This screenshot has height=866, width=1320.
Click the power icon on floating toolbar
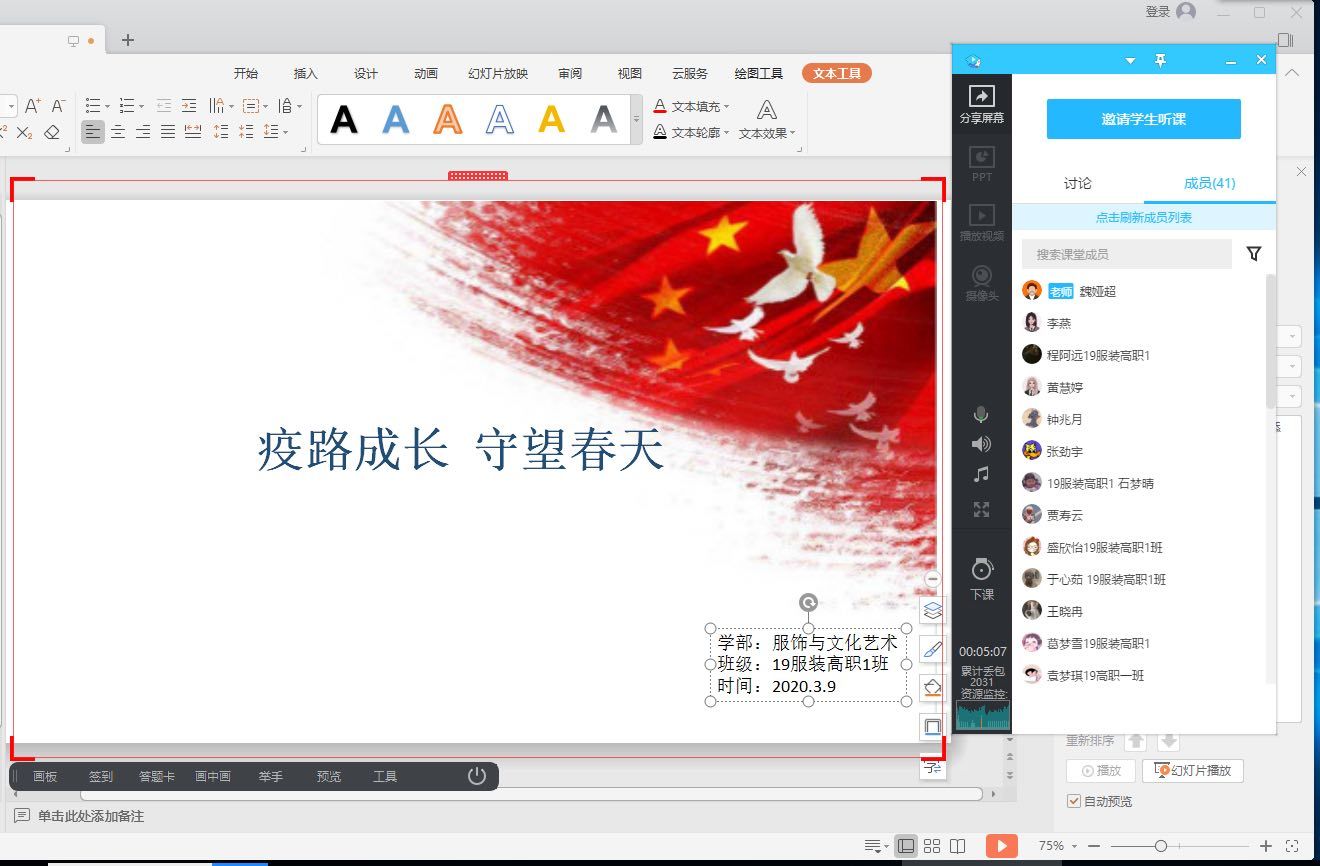click(x=477, y=776)
